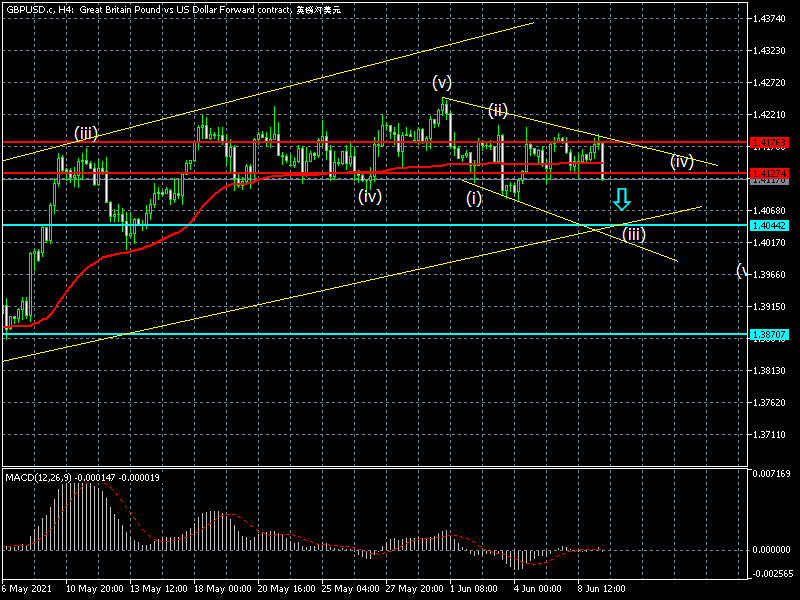Viewport: 800px width, 600px height.
Task: Select the (iv) label ending the descending yellow trendline
Action: pos(682,162)
